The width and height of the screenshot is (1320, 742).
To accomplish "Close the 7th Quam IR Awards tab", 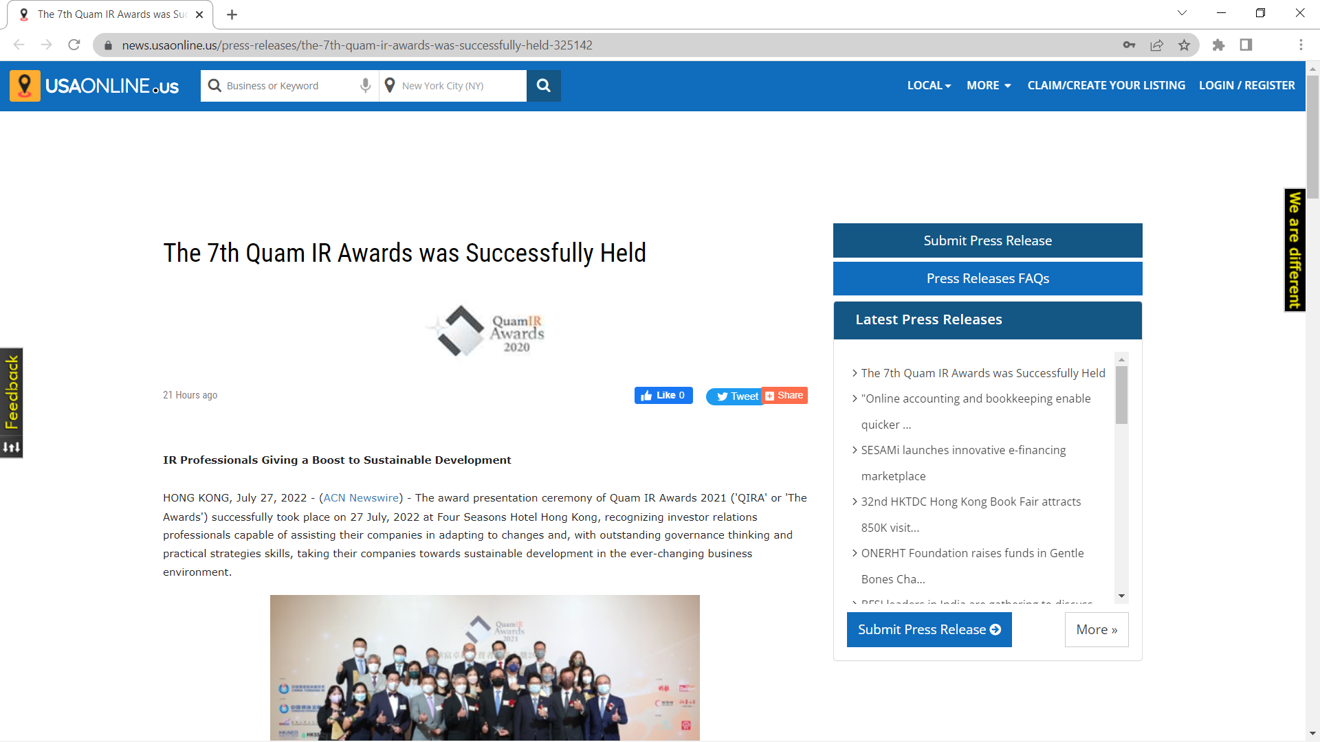I will click(199, 15).
